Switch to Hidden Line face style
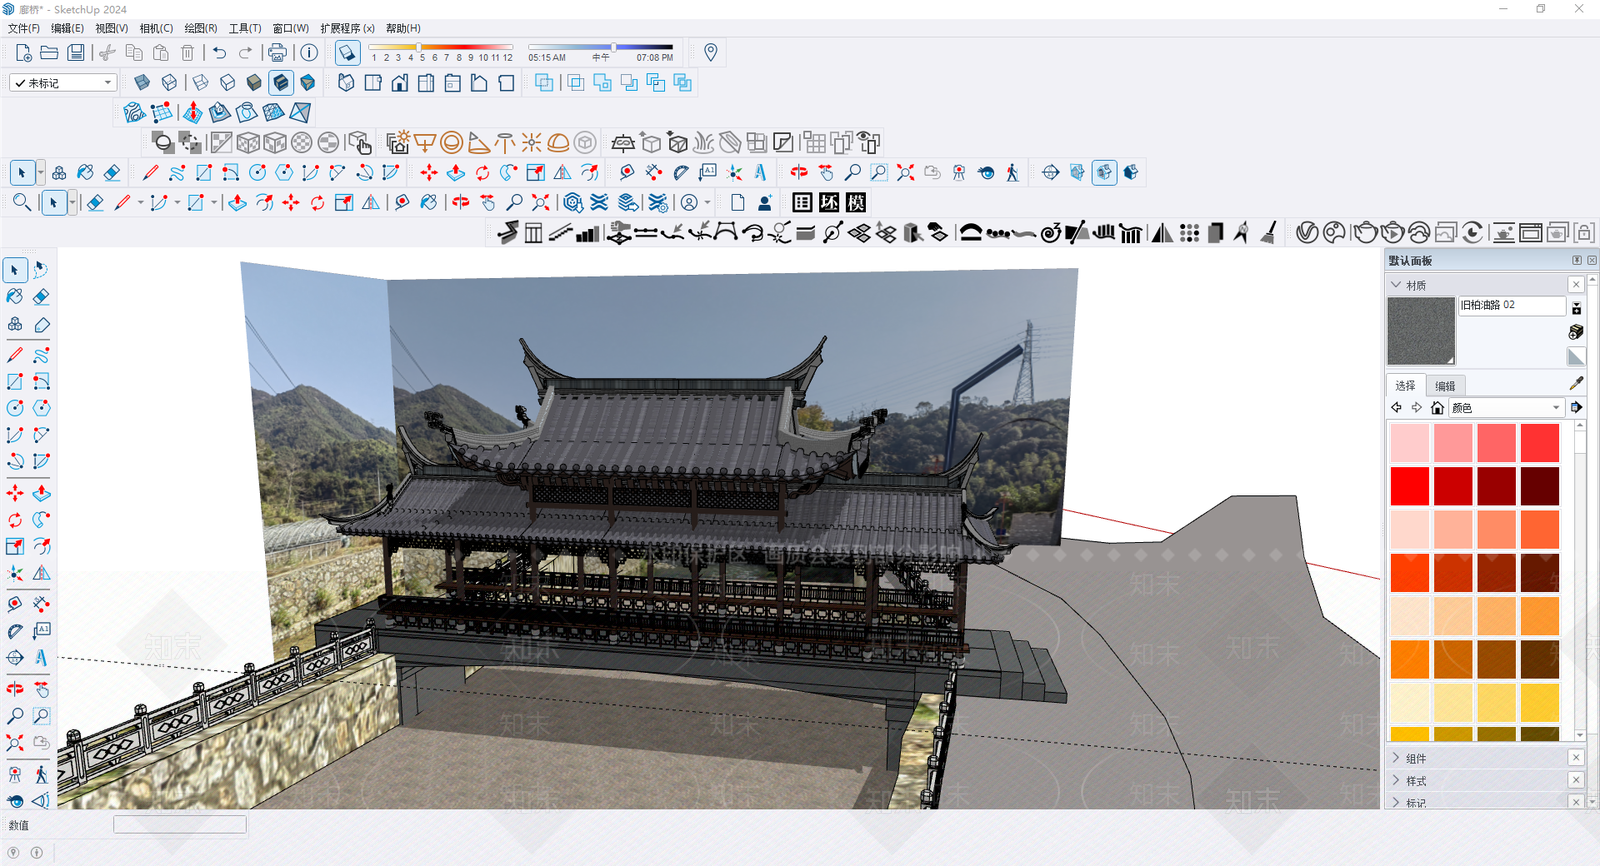The height and width of the screenshot is (866, 1600). 228,83
